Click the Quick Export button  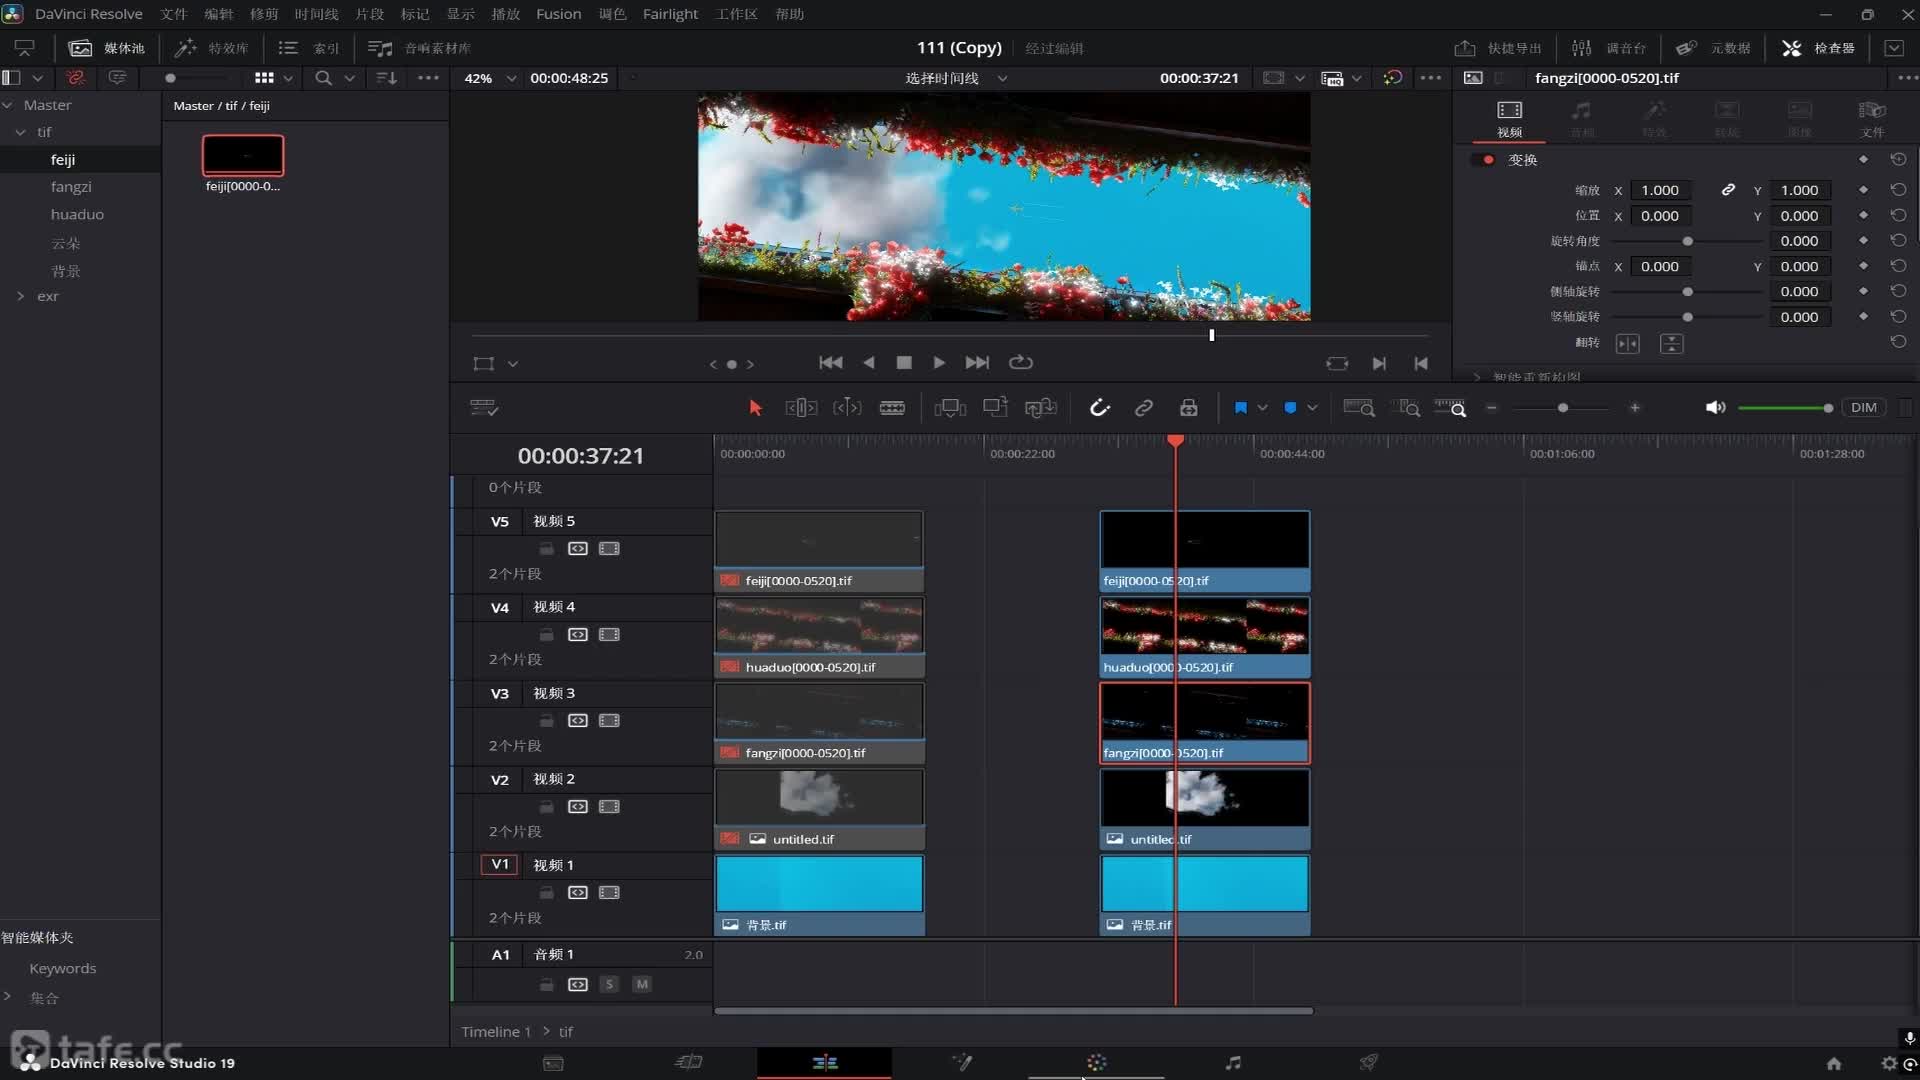click(x=1498, y=48)
